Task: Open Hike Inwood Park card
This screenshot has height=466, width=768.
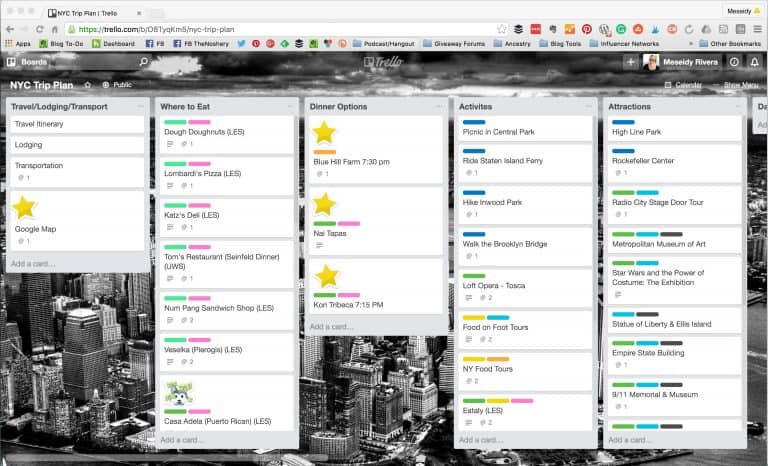Action: [526, 205]
